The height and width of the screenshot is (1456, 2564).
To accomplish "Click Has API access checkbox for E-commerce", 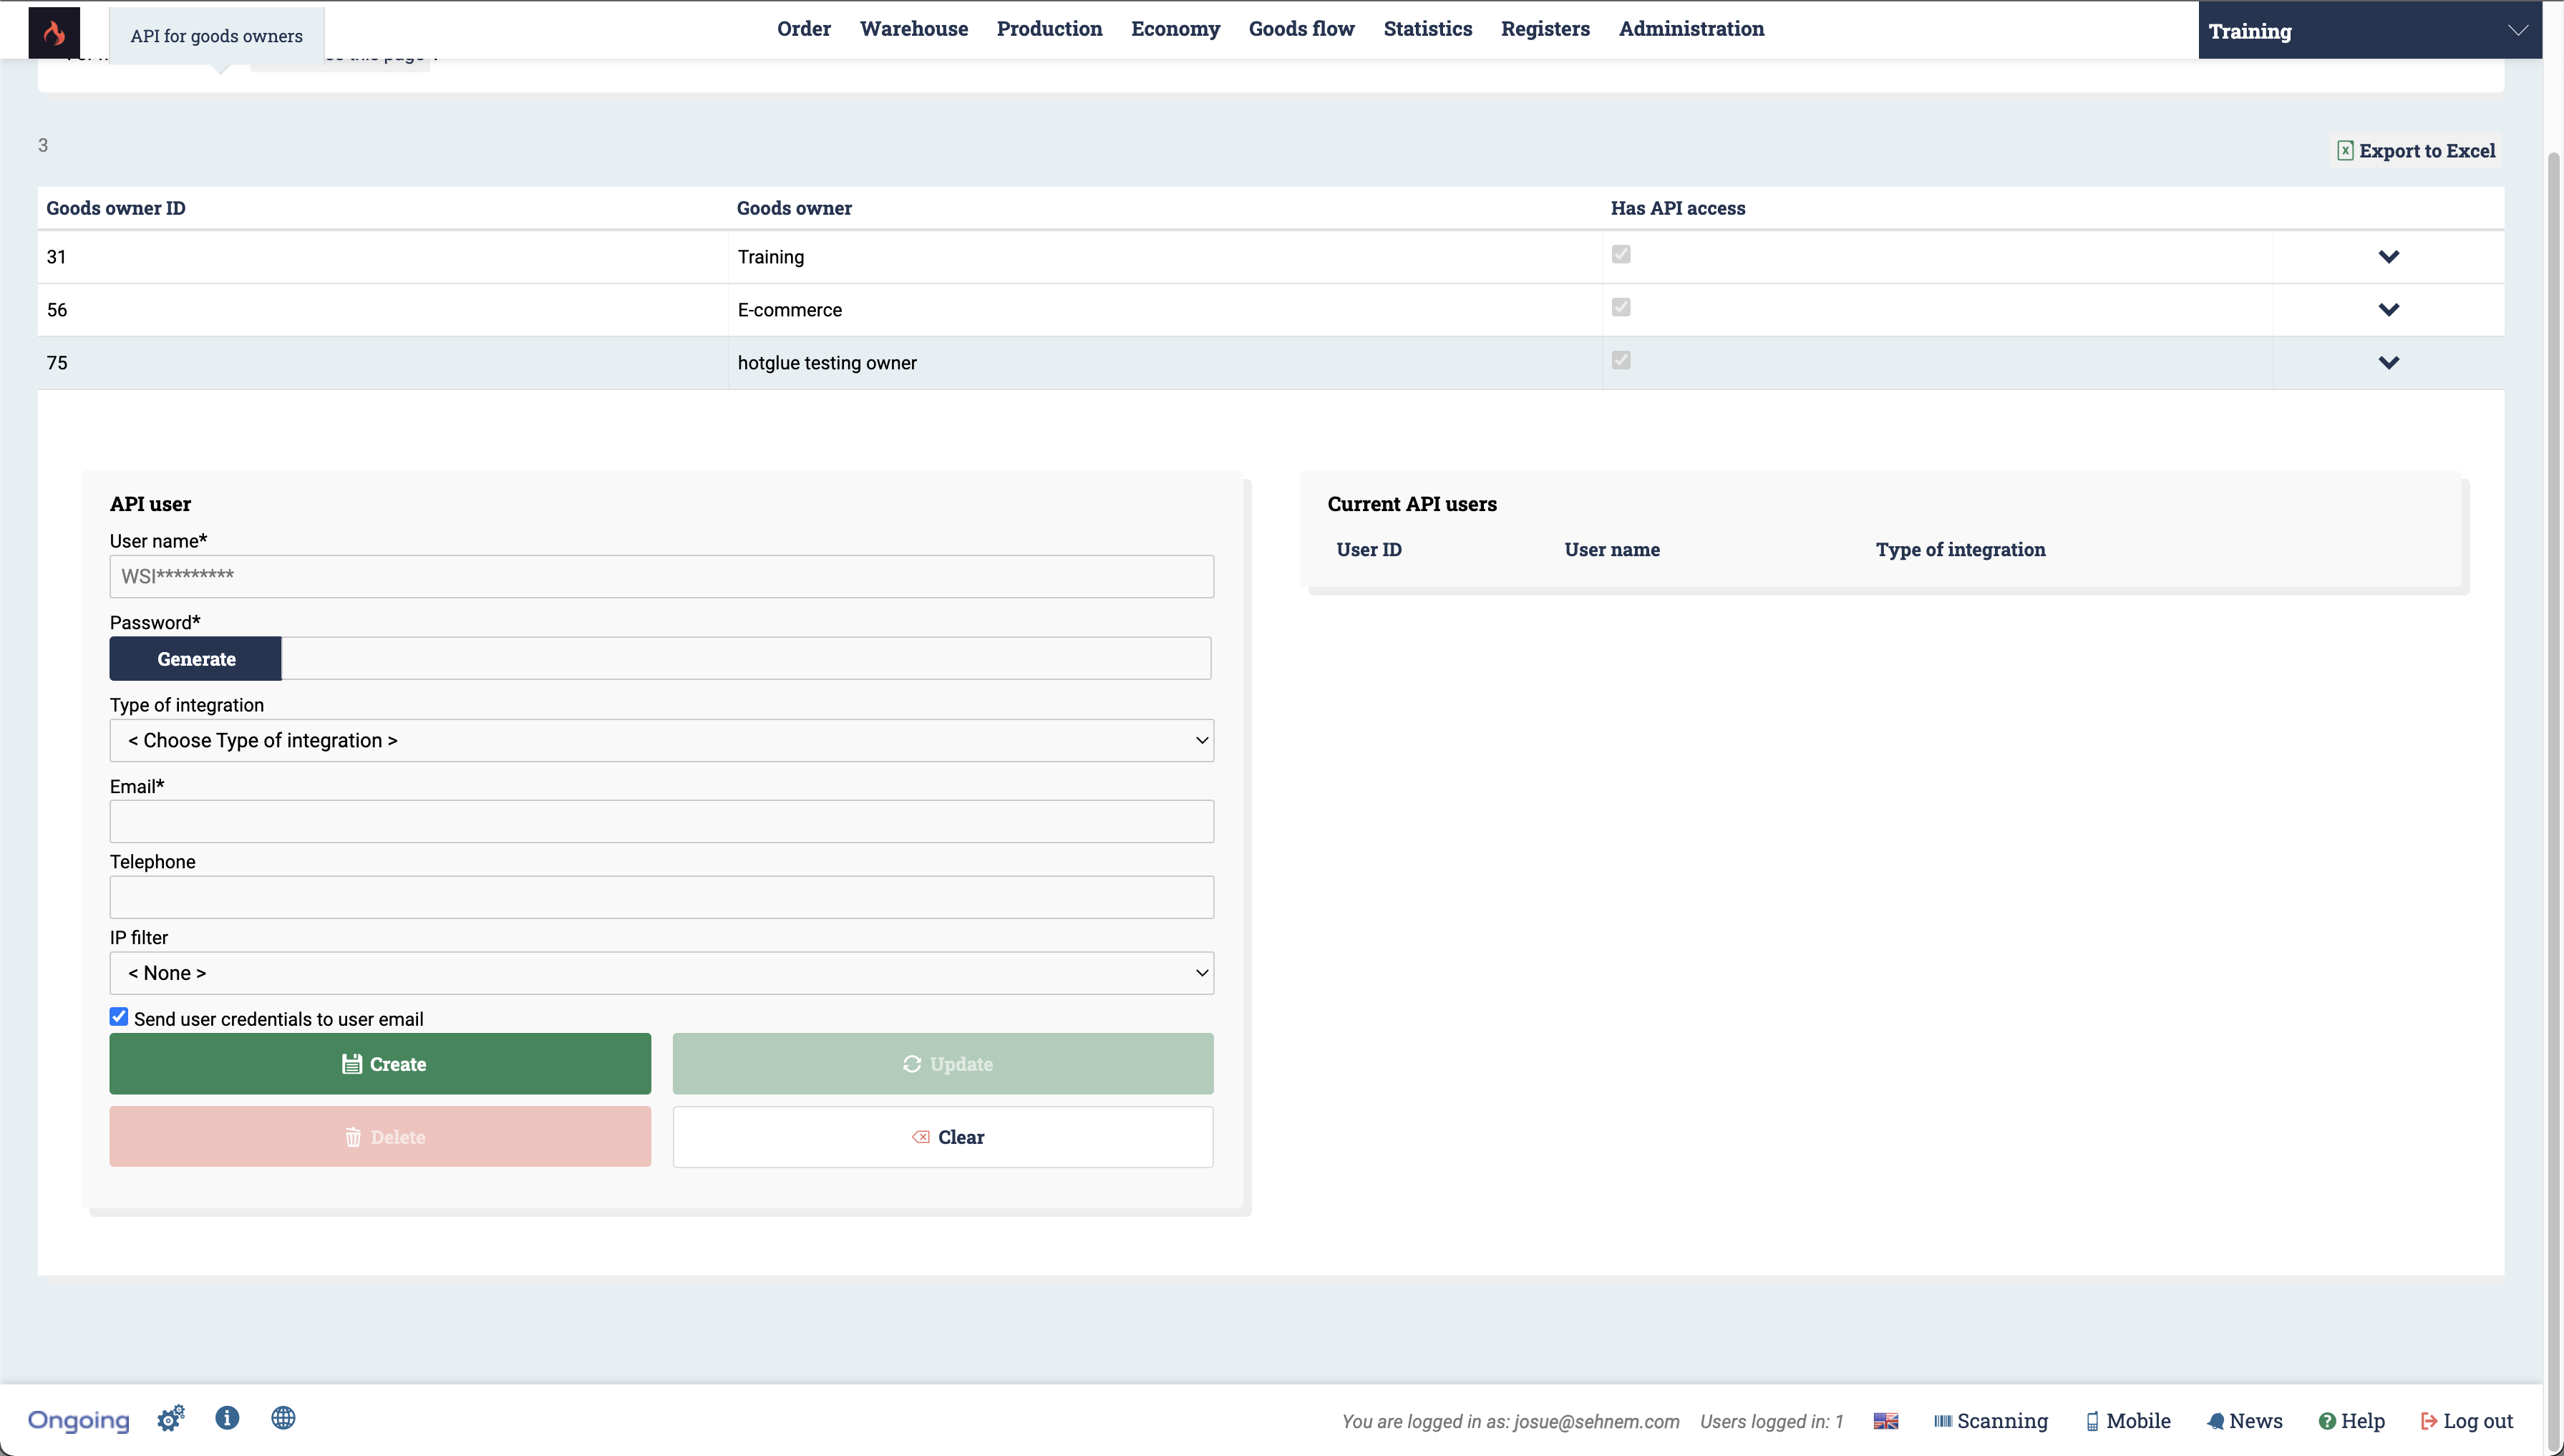I will 1621,308.
